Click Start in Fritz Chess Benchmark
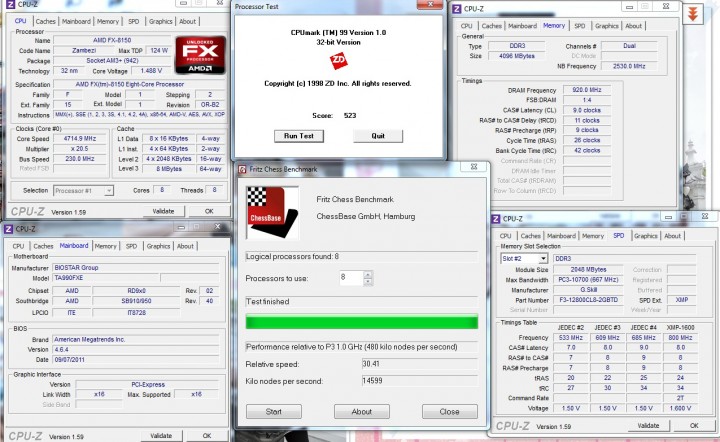This screenshot has width=720, height=442. (274, 412)
